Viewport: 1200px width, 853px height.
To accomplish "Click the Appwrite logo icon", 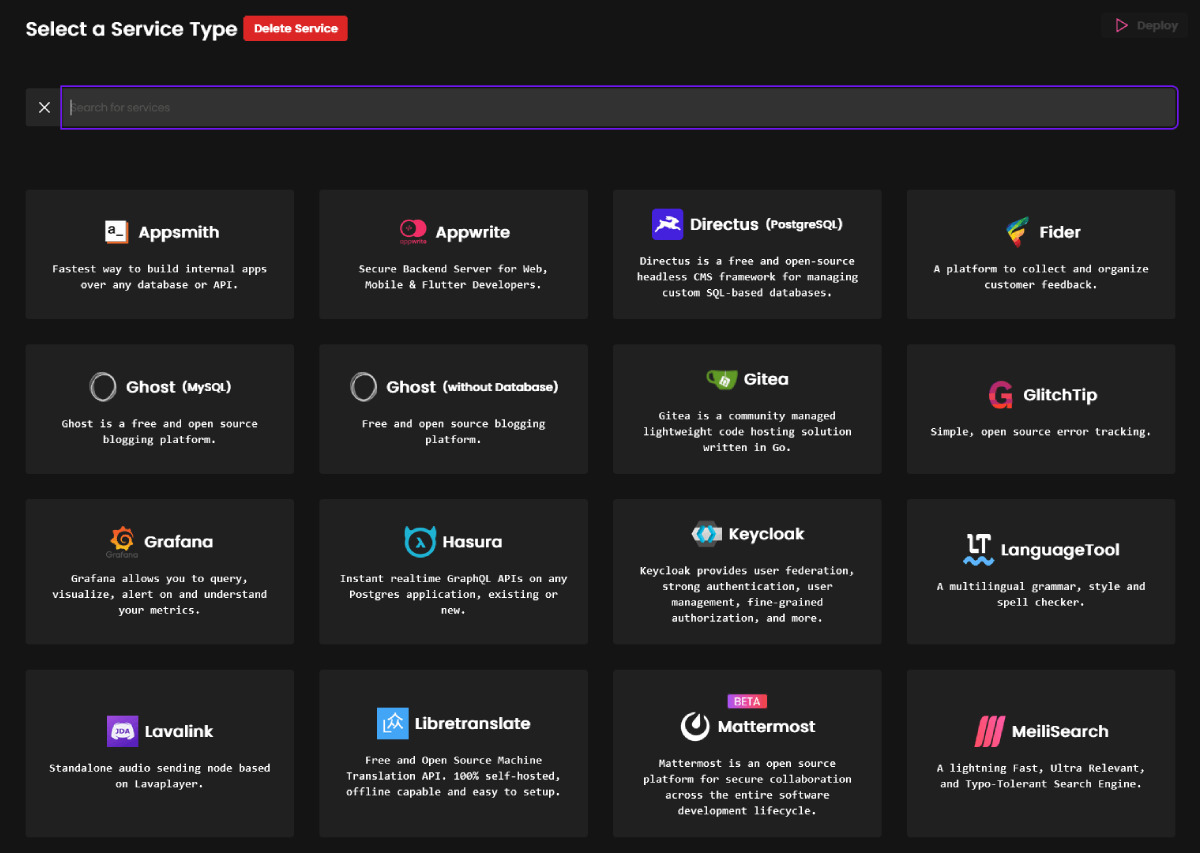I will pos(413,232).
